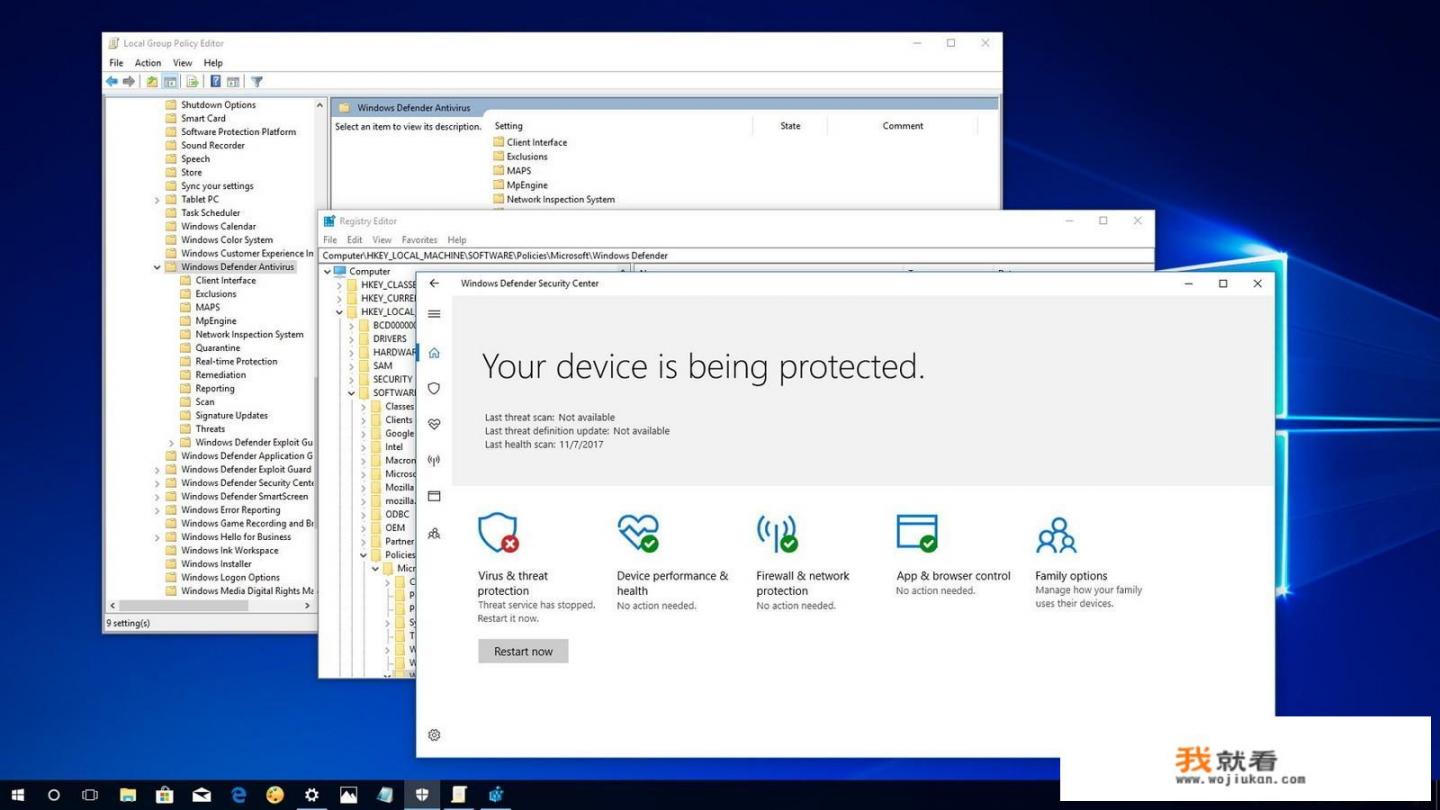Select Real-time Protection in policy tree
Image resolution: width=1440 pixels, height=810 pixels.
[x=236, y=362]
